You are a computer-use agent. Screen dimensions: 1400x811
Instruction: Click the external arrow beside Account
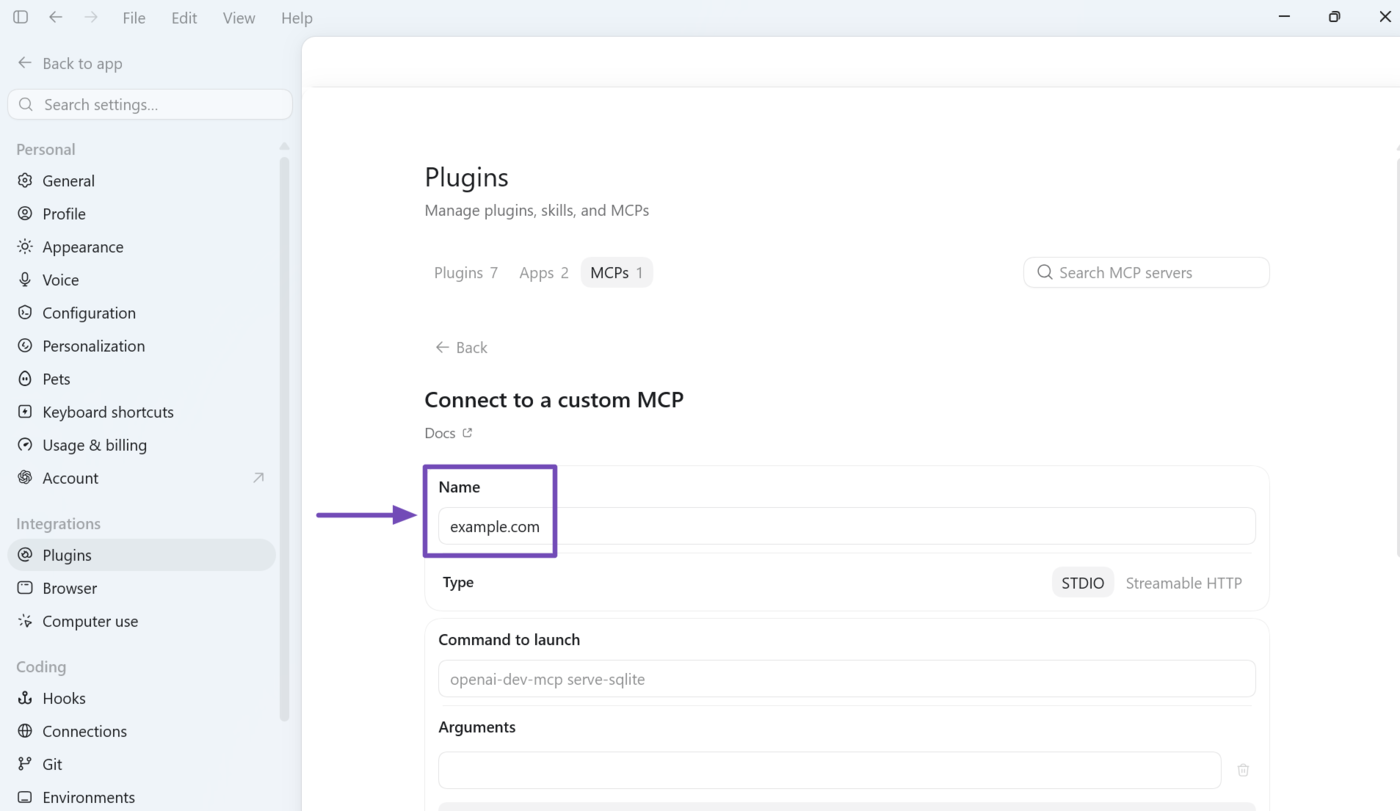tap(258, 478)
